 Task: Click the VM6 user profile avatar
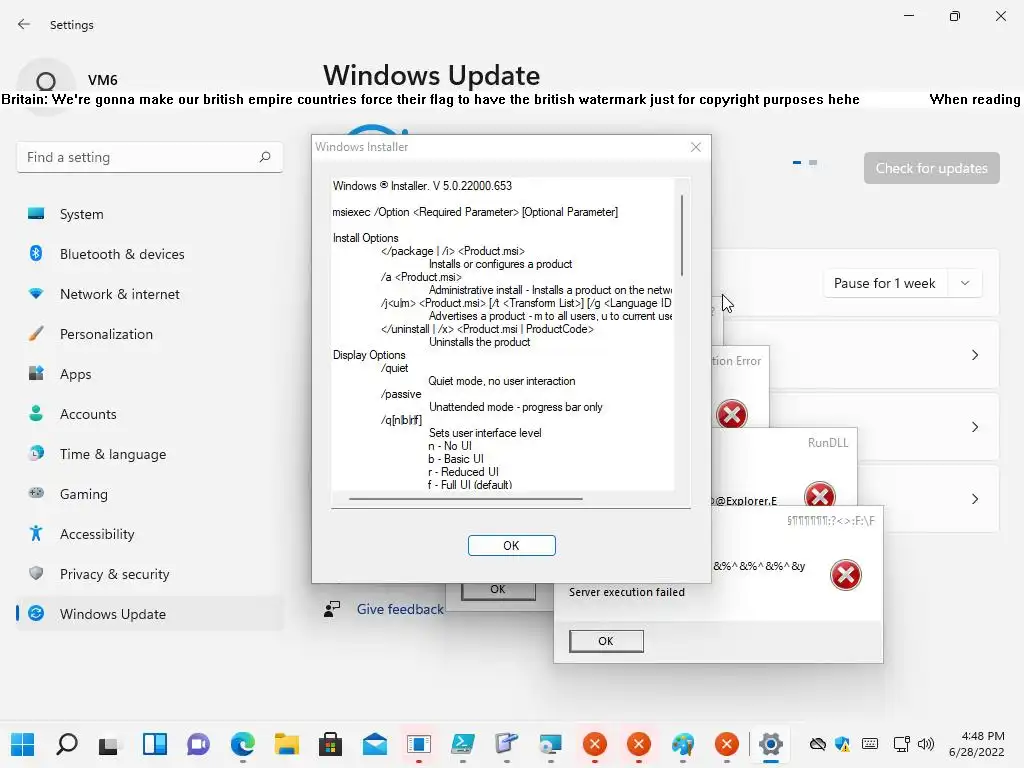(x=46, y=82)
